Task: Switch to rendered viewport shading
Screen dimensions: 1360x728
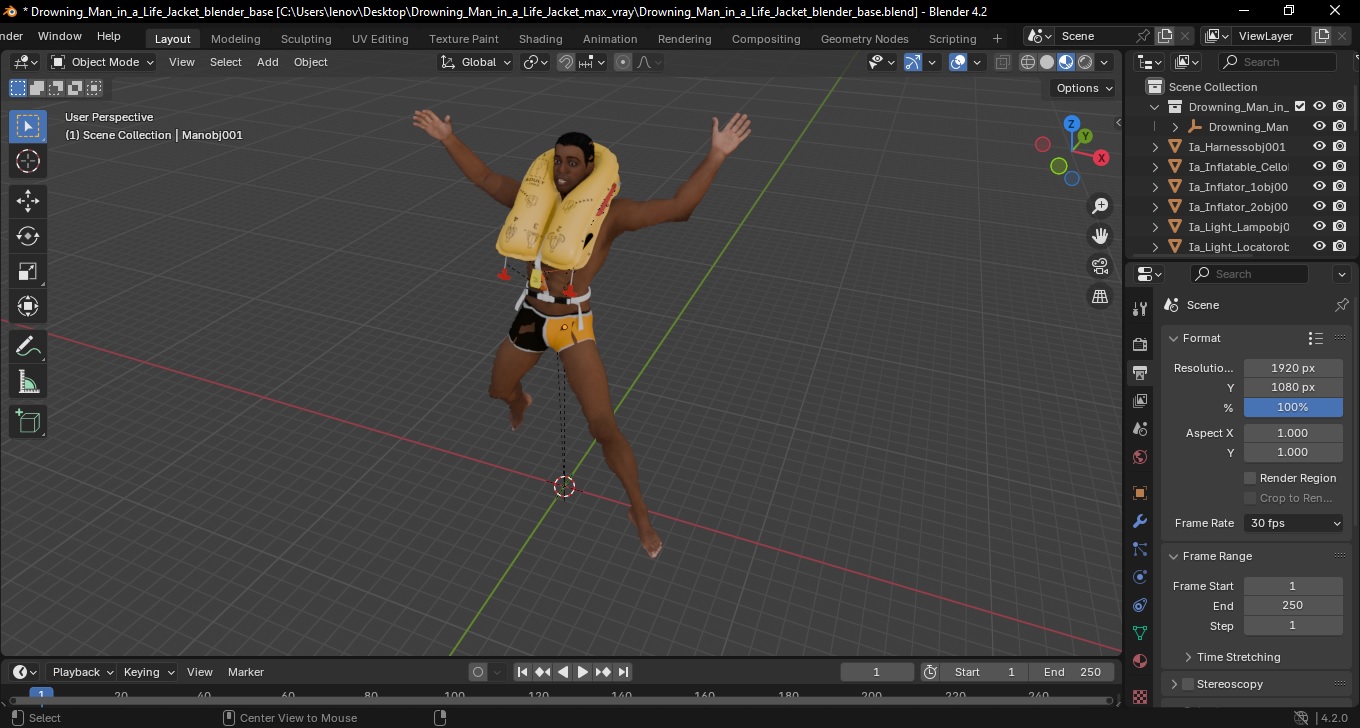Action: [1085, 62]
